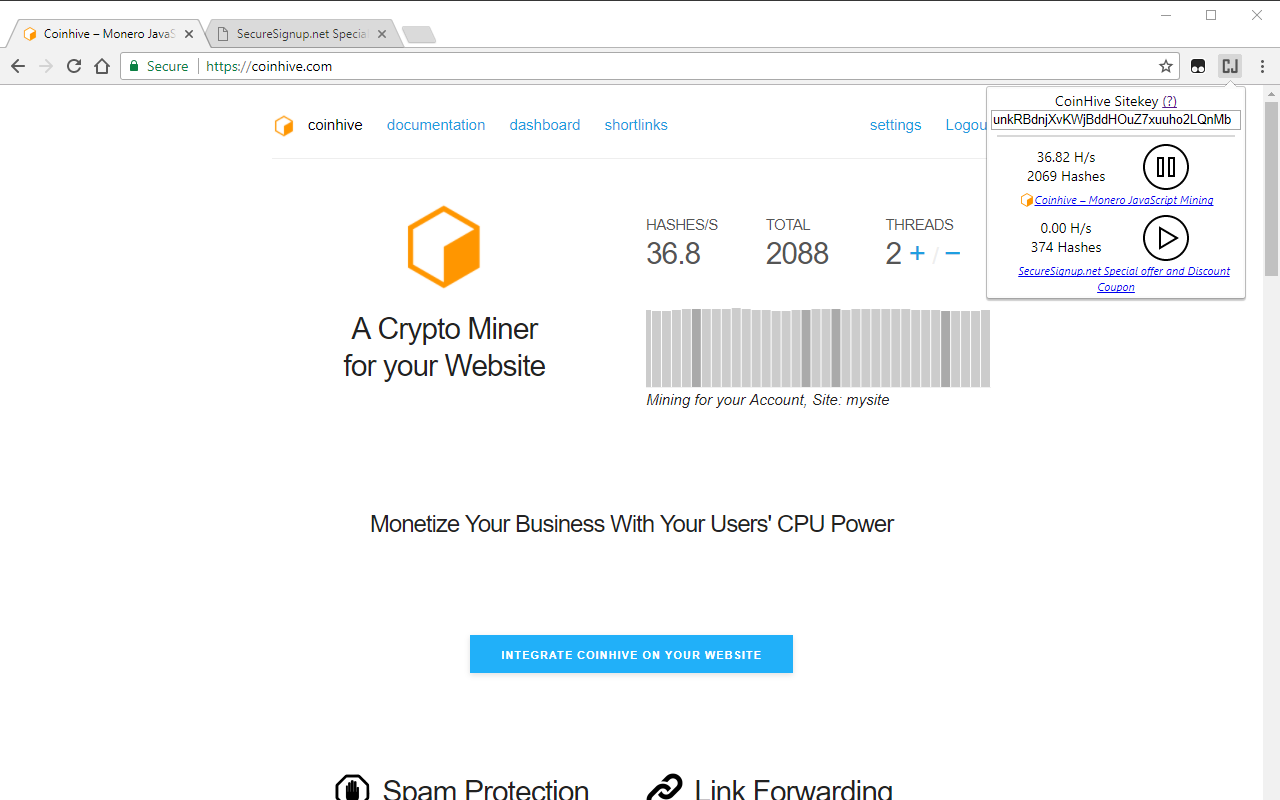Bookmark this page with the star icon
Image resolution: width=1280 pixels, height=800 pixels.
1166,66
